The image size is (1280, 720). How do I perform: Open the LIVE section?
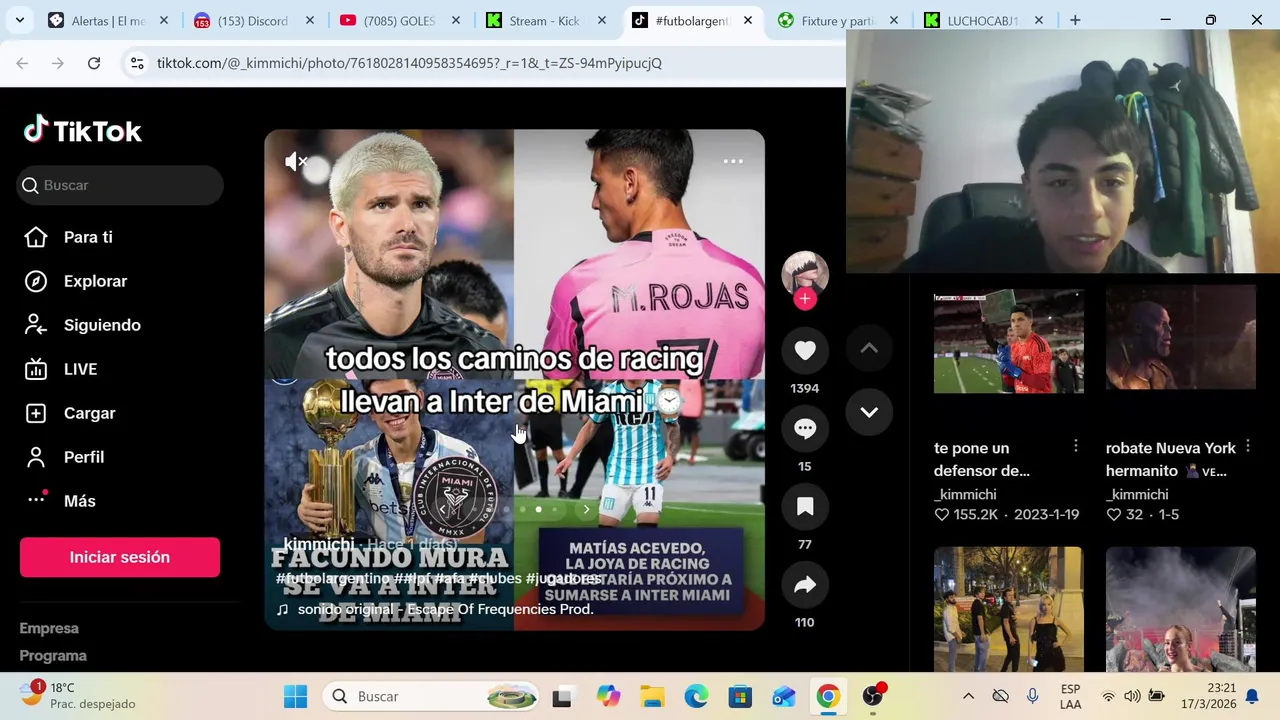click(x=80, y=369)
